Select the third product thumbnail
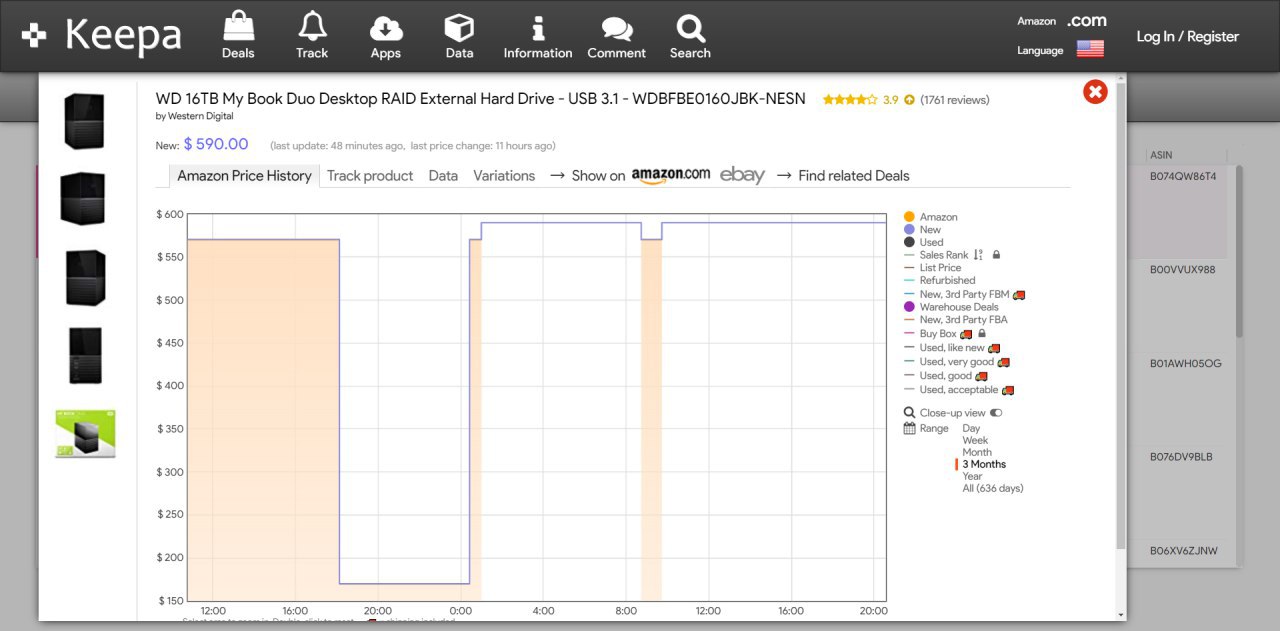Image resolution: width=1280 pixels, height=631 pixels. [85, 277]
